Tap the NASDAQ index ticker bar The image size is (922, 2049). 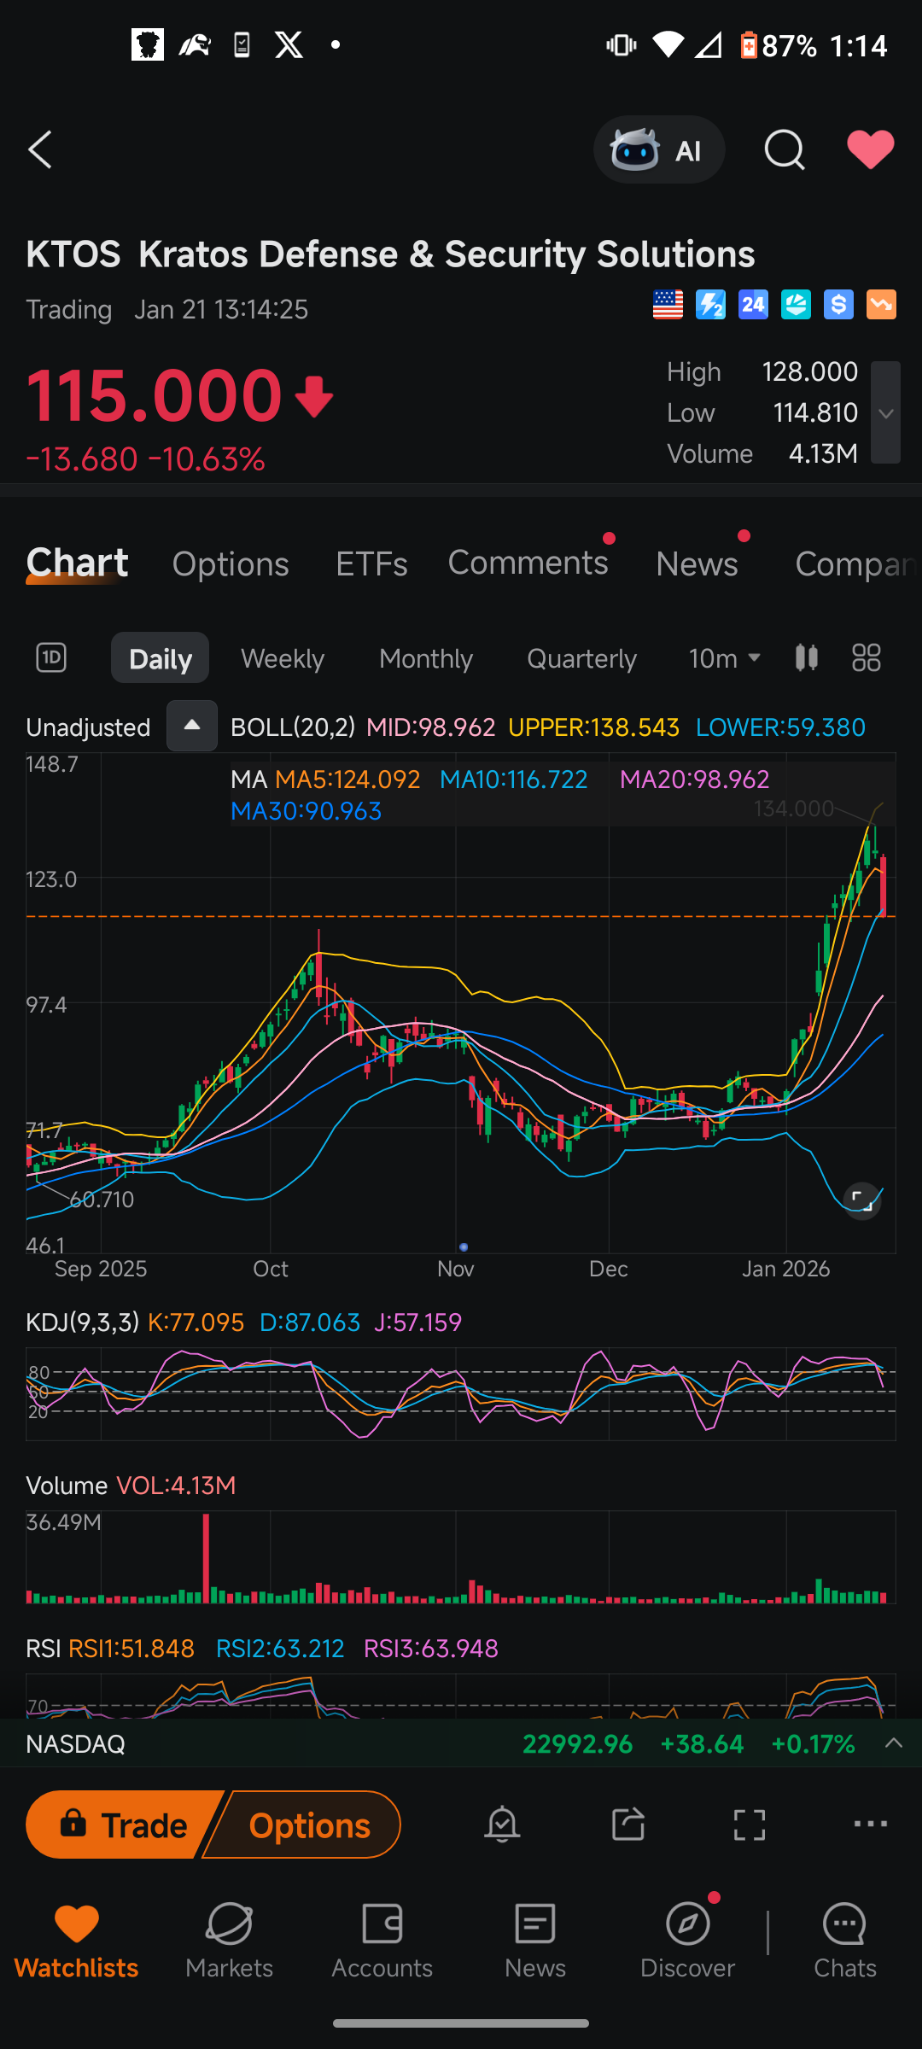[x=461, y=1744]
